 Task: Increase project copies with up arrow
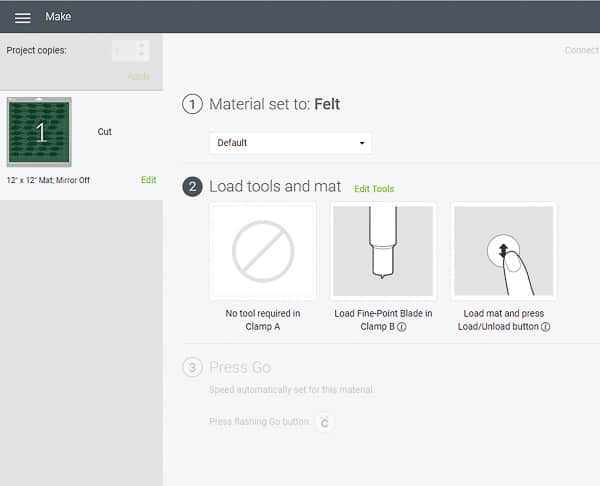(142, 45)
